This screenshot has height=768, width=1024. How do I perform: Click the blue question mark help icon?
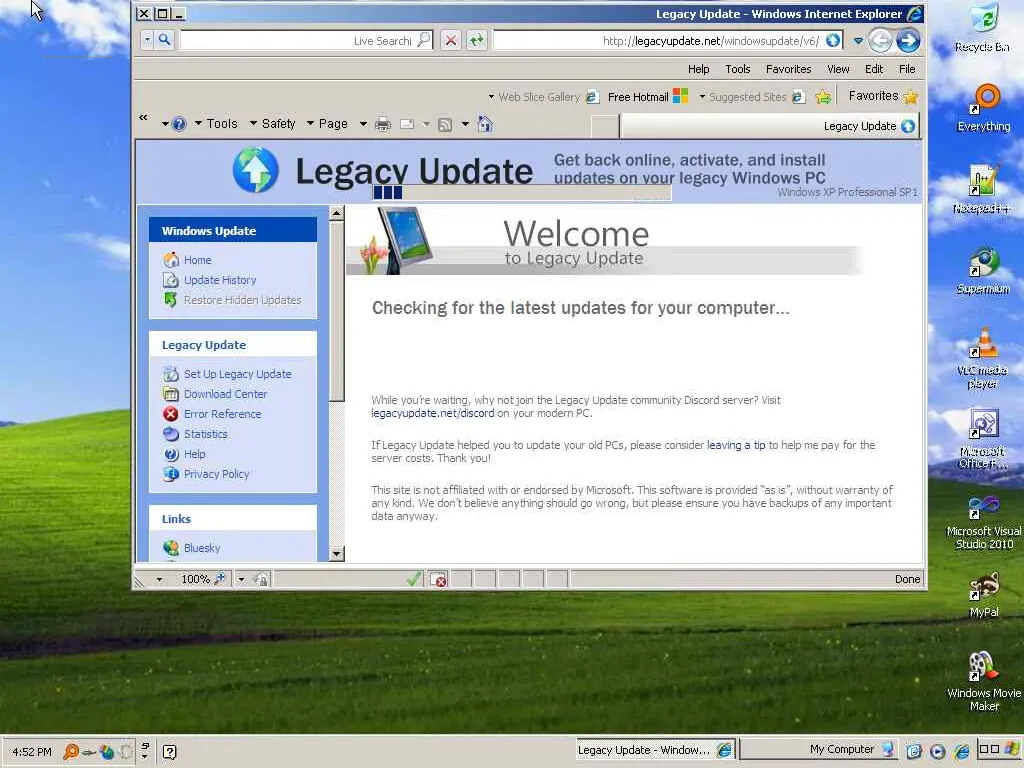point(180,124)
